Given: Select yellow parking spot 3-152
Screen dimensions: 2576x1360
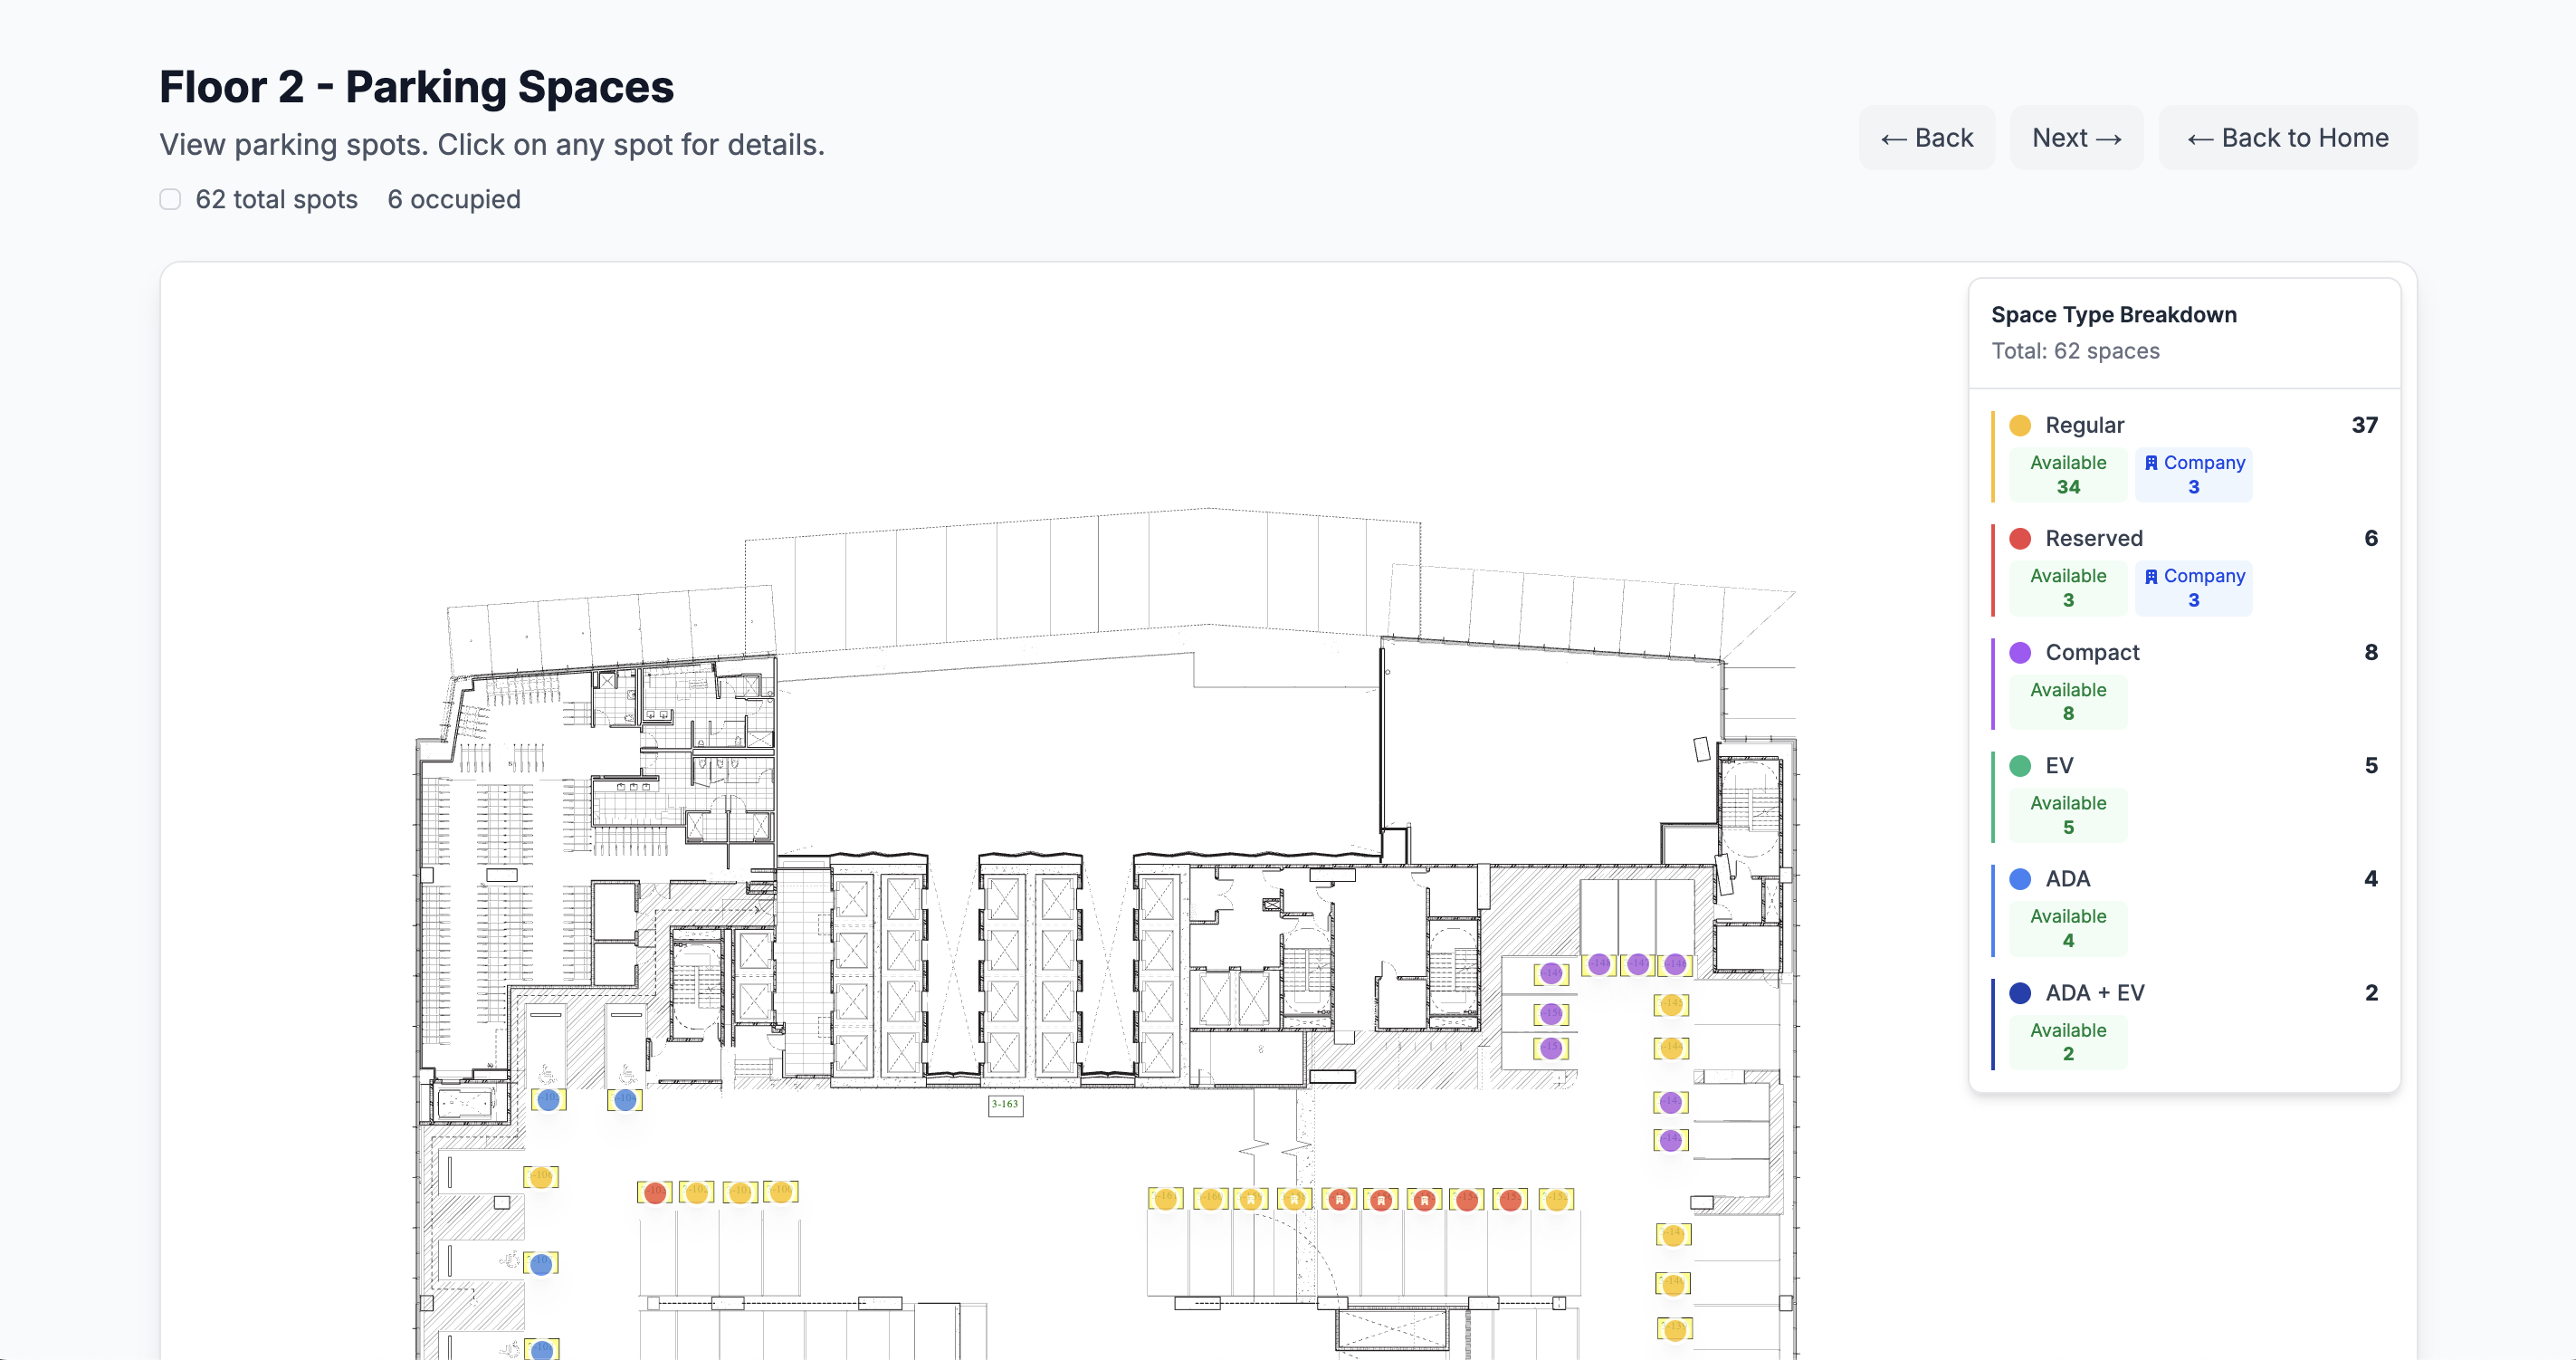Looking at the screenshot, I should 1556,1199.
